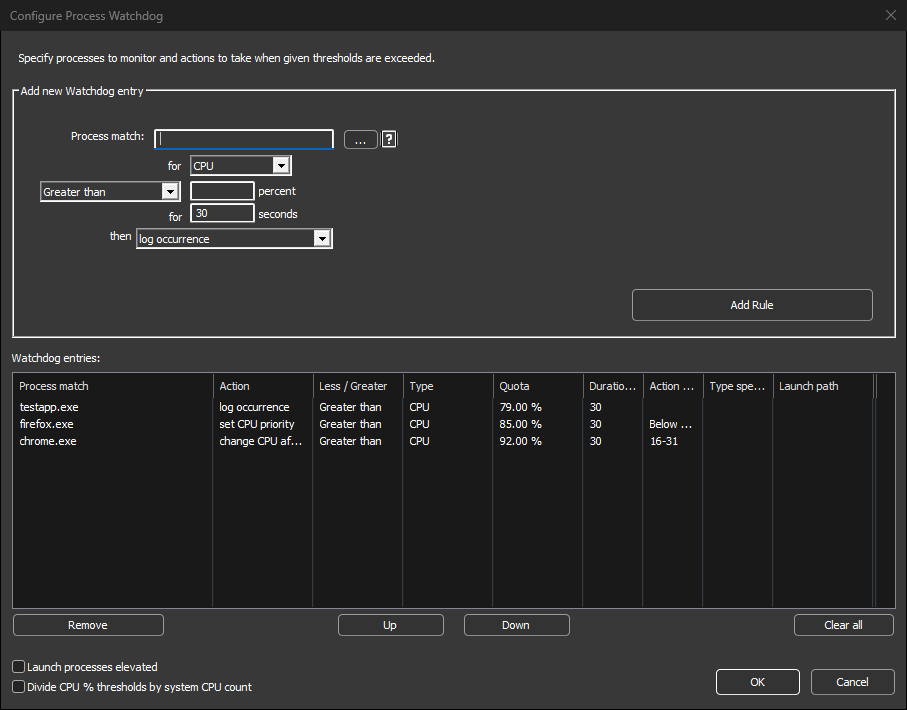Open the log occurrence action dropdown
The width and height of the screenshot is (907, 710).
234,238
